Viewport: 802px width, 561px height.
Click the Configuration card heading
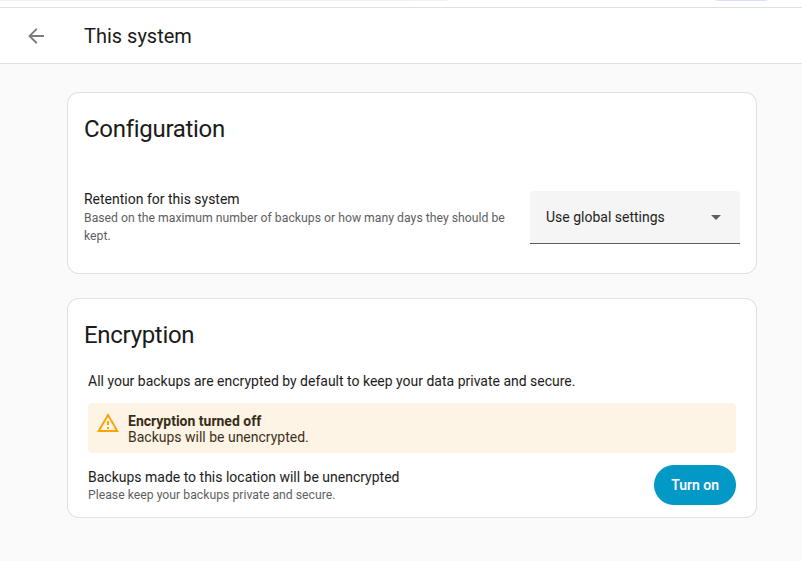(154, 129)
